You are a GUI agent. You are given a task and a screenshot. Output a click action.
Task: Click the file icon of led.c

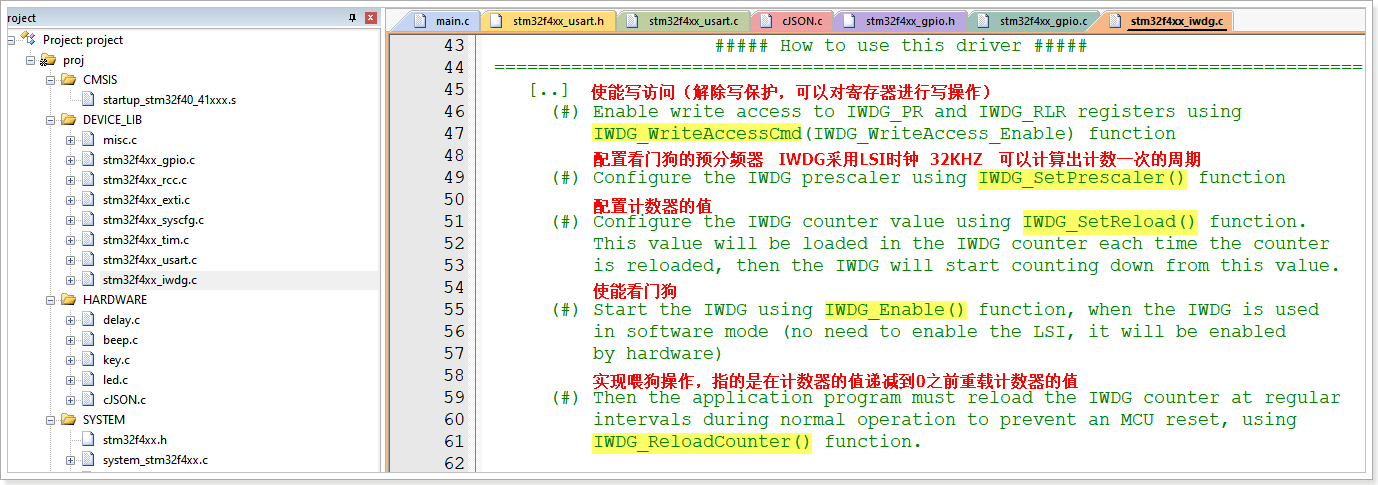(88, 380)
